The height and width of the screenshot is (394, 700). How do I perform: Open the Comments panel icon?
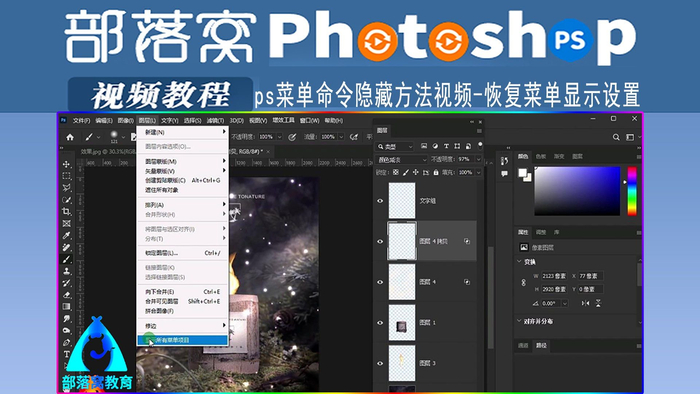tap(504, 174)
